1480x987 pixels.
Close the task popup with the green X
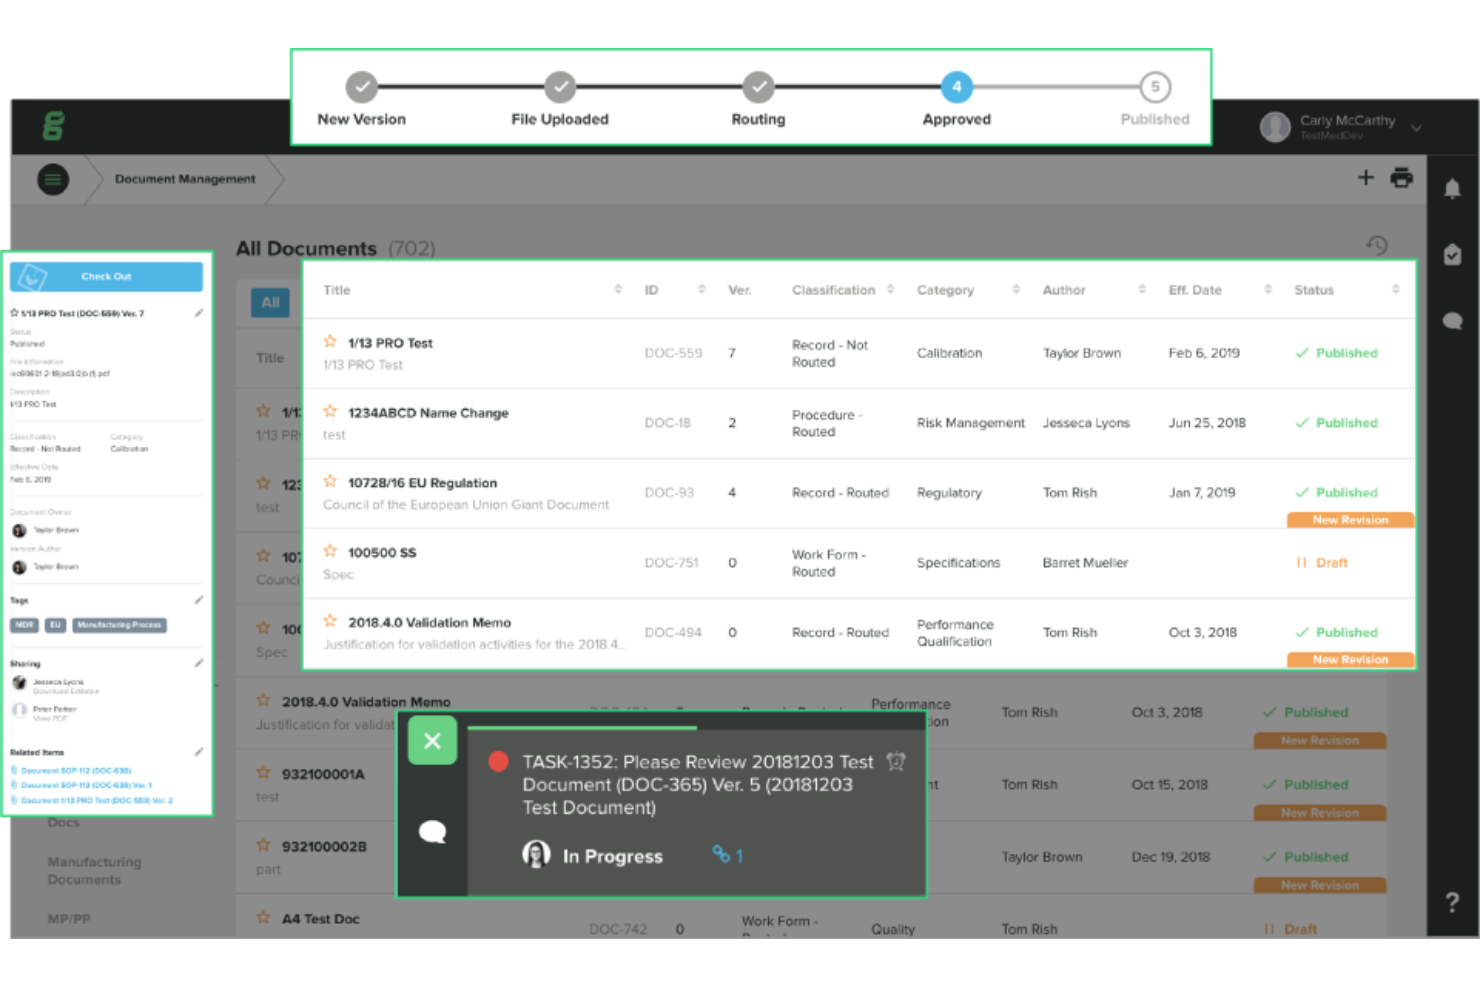tap(432, 741)
